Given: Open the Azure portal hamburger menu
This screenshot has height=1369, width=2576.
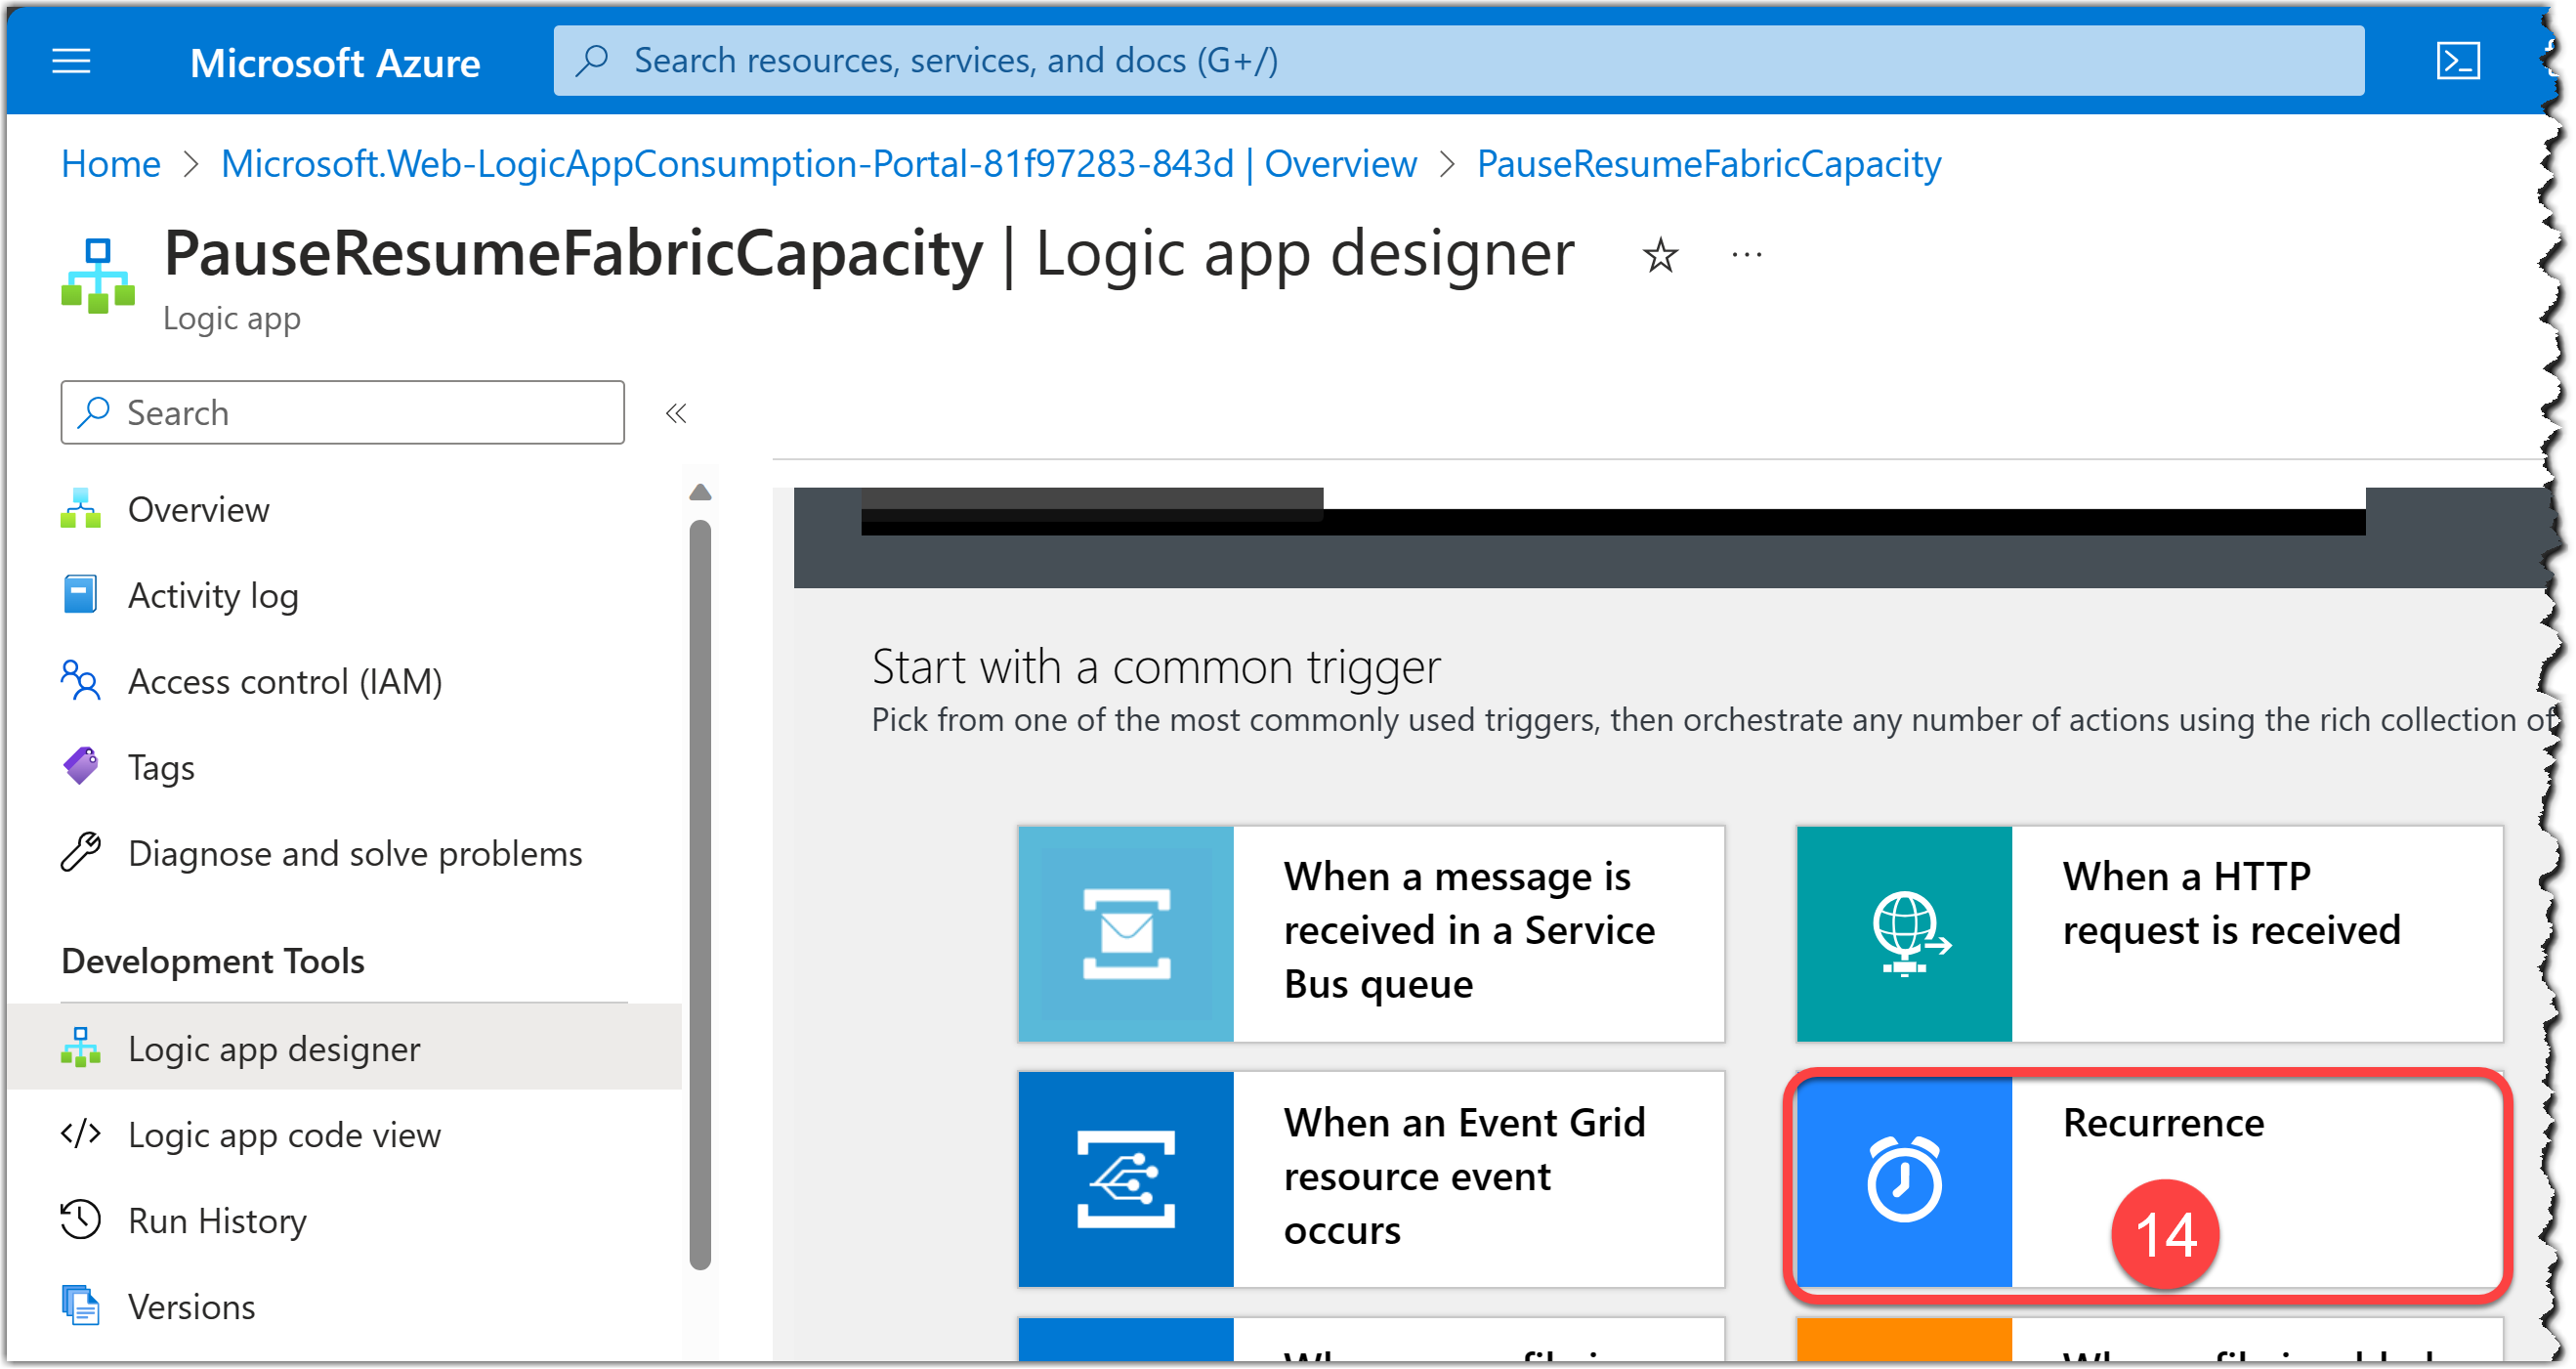Looking at the screenshot, I should [x=71, y=62].
